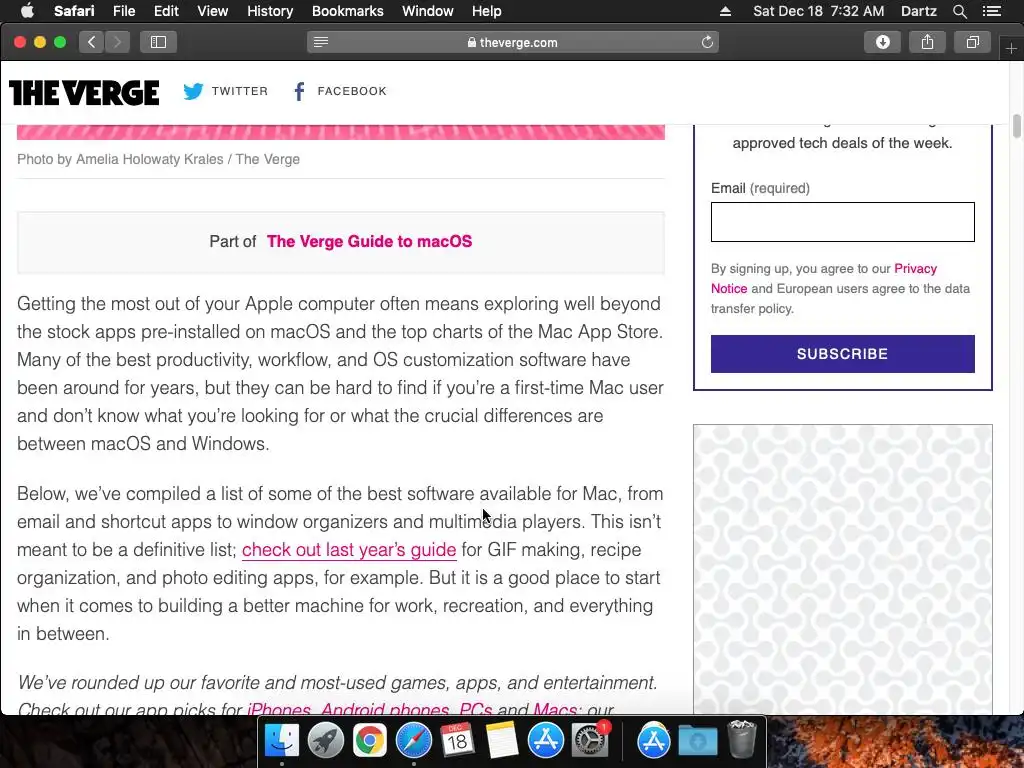Open the View menu
This screenshot has height=768, width=1024.
pyautogui.click(x=212, y=10)
